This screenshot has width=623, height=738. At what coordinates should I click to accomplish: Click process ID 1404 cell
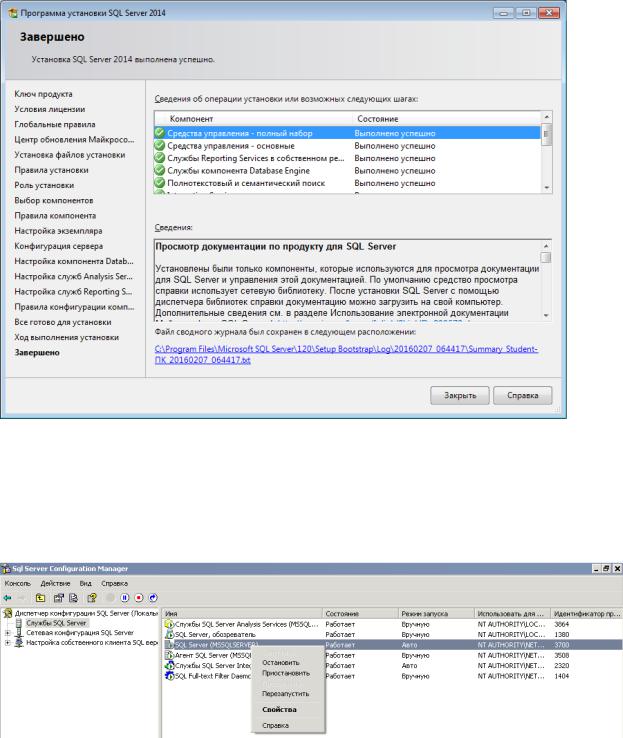pos(561,676)
